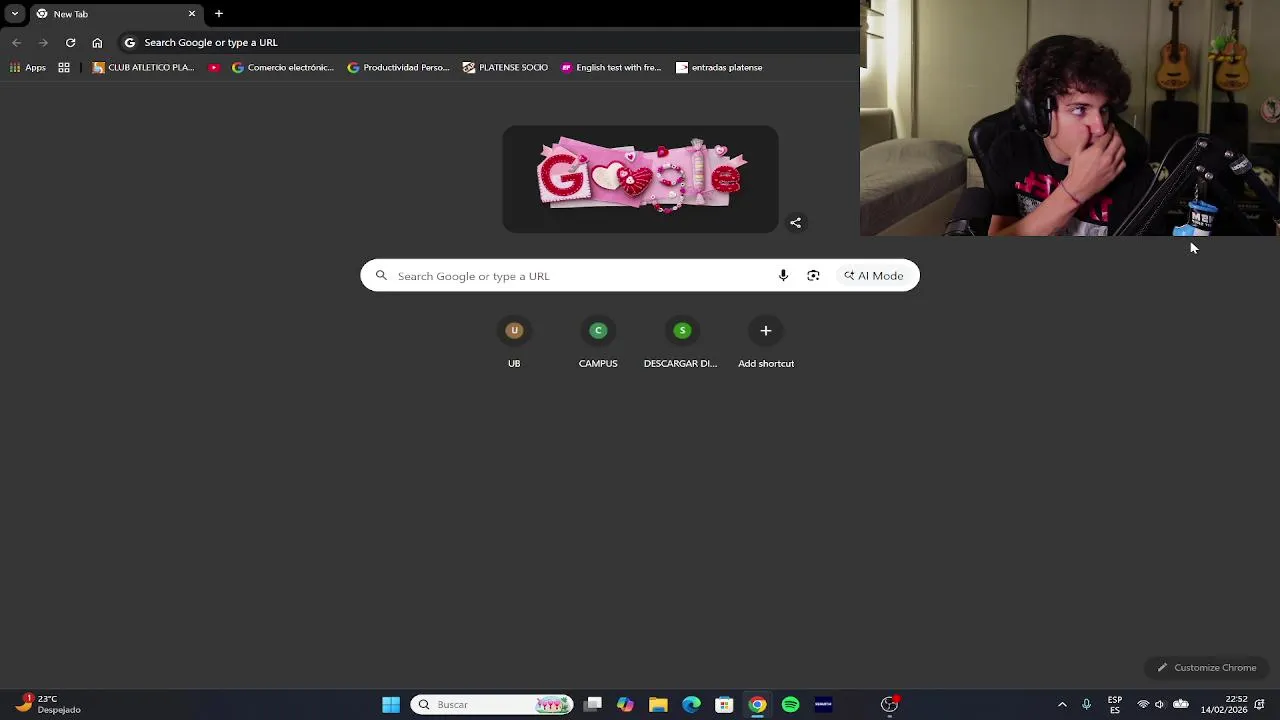Launch Copilot from taskbar
This screenshot has width=1280, height=720.
coord(625,705)
